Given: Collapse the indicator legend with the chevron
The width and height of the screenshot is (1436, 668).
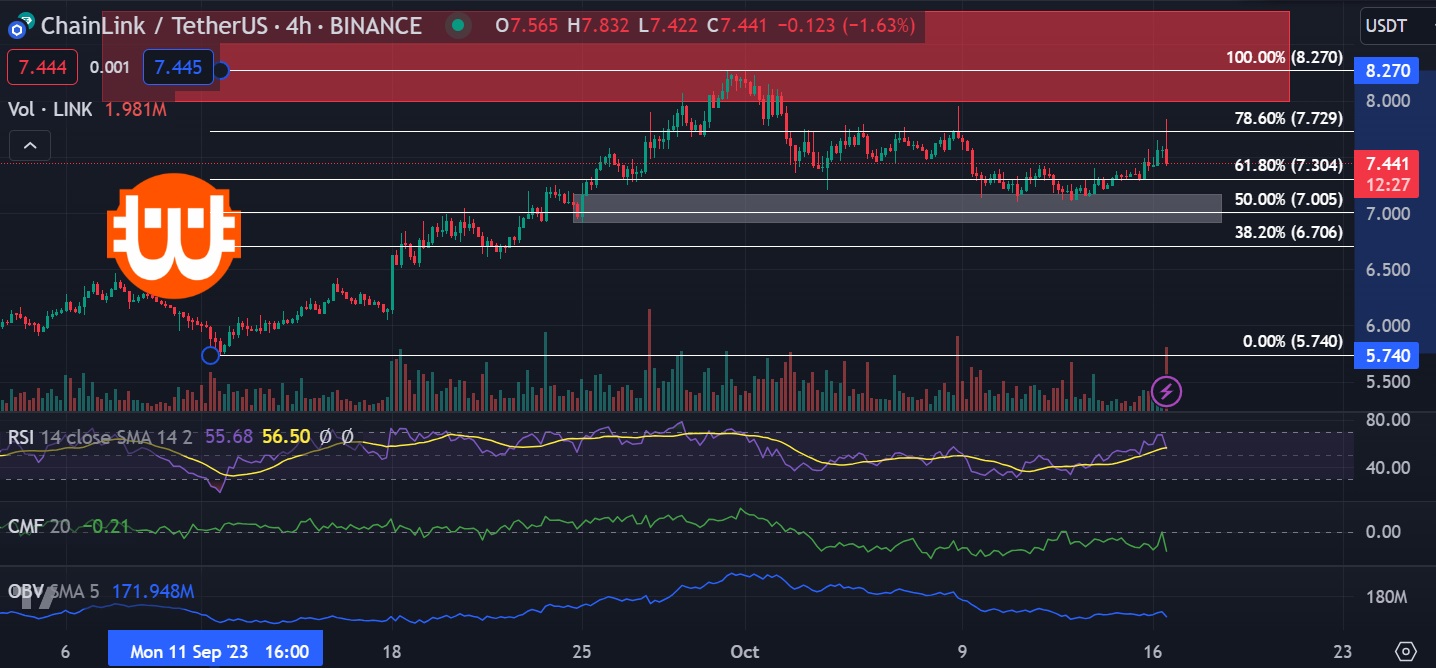Looking at the screenshot, I should (30, 146).
